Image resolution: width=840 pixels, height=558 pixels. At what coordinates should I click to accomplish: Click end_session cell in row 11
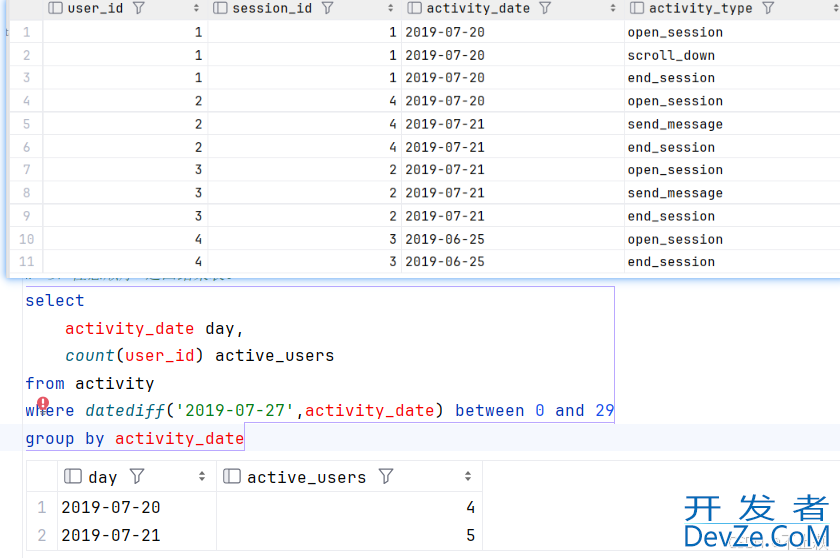(x=732, y=262)
